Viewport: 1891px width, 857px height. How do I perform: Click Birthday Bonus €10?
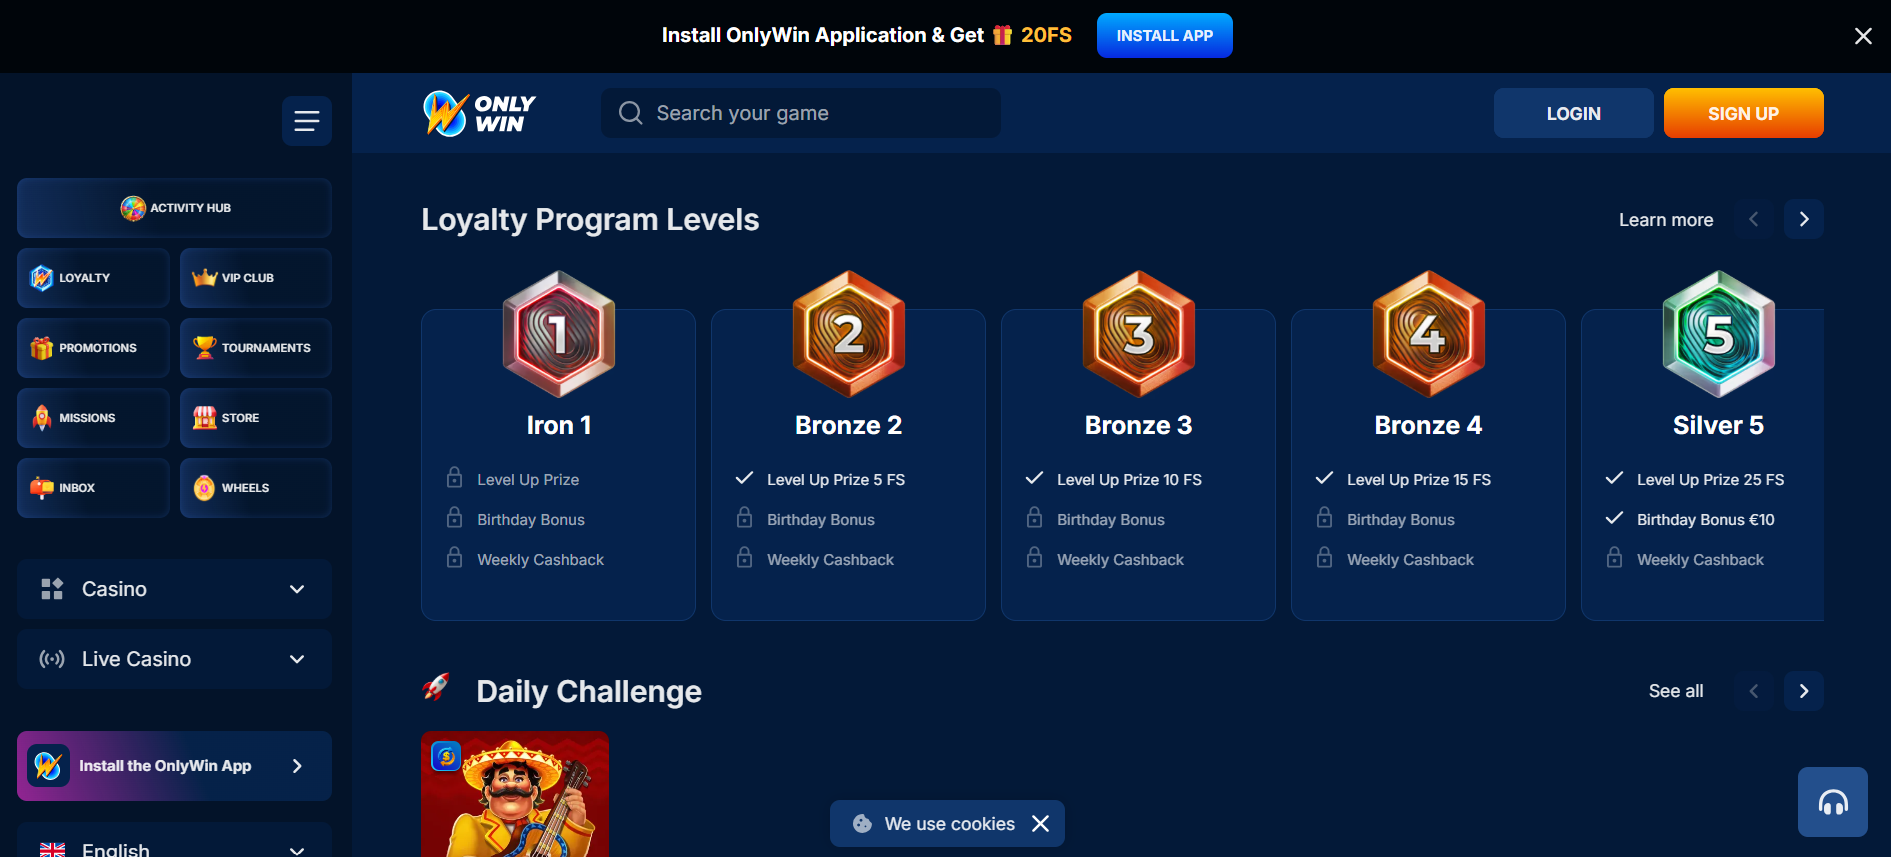tap(1705, 520)
